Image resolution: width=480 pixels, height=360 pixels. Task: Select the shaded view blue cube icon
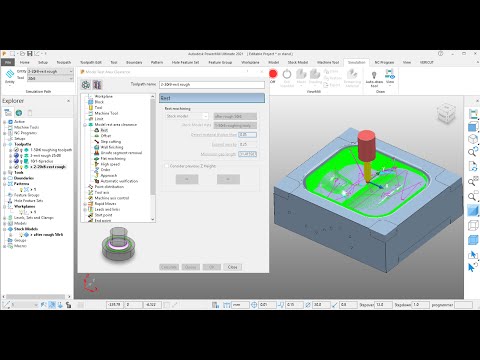pyautogui.click(x=473, y=210)
